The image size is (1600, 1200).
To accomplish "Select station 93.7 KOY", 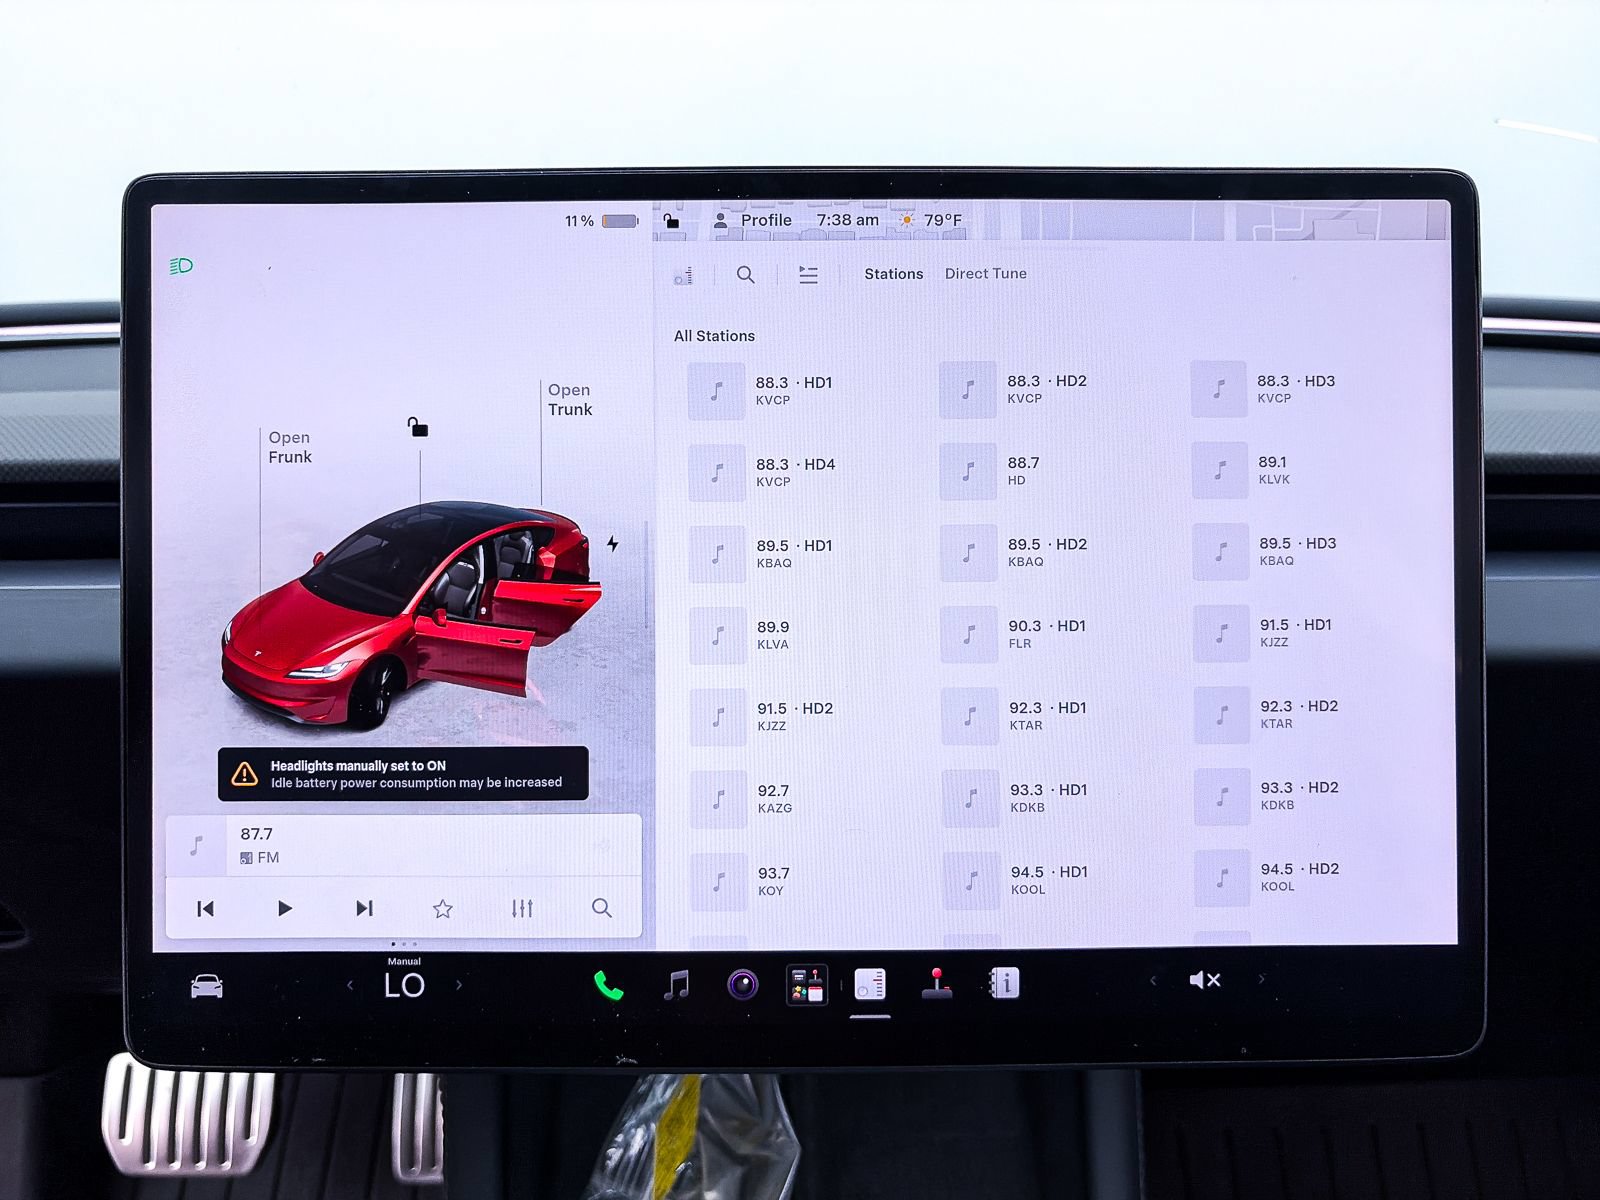I will [x=743, y=882].
